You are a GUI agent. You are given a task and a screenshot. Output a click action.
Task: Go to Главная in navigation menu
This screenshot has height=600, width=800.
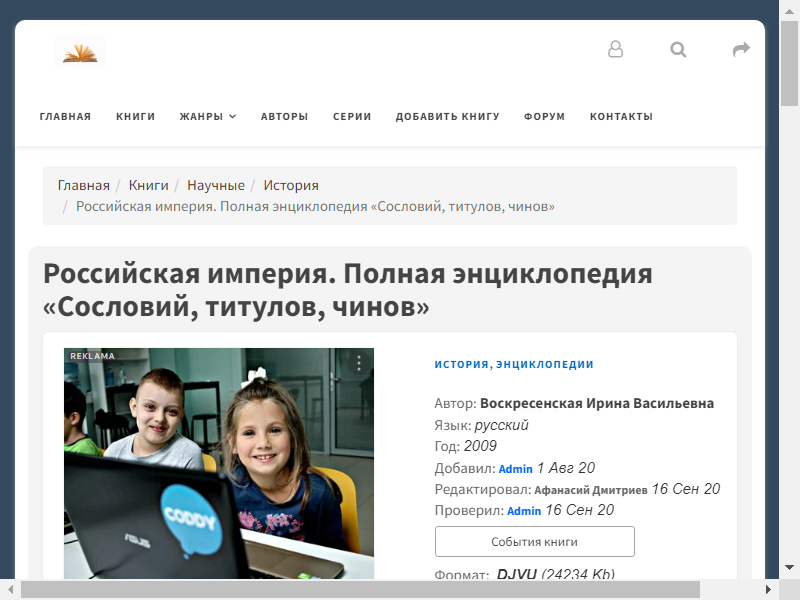pyautogui.click(x=65, y=116)
